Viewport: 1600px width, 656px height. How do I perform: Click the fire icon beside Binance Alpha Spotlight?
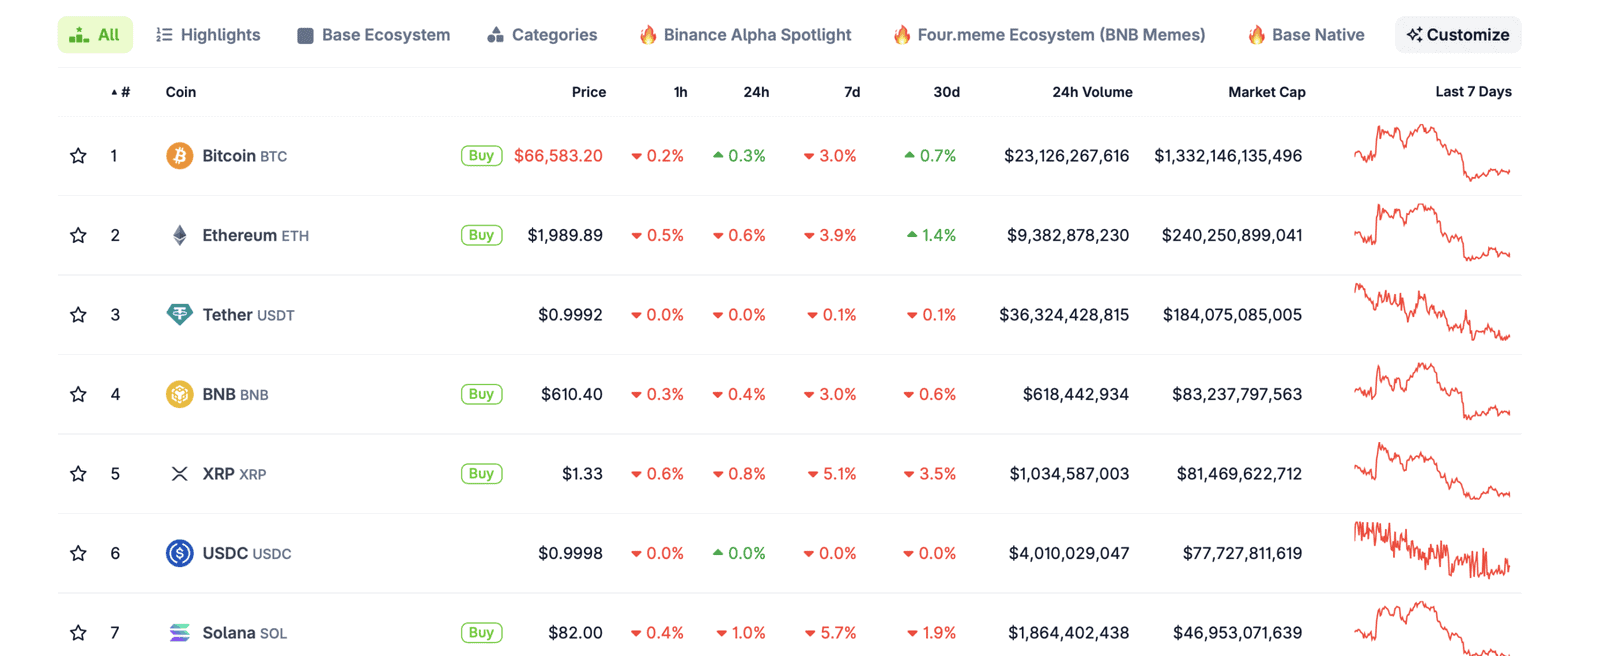(x=648, y=34)
